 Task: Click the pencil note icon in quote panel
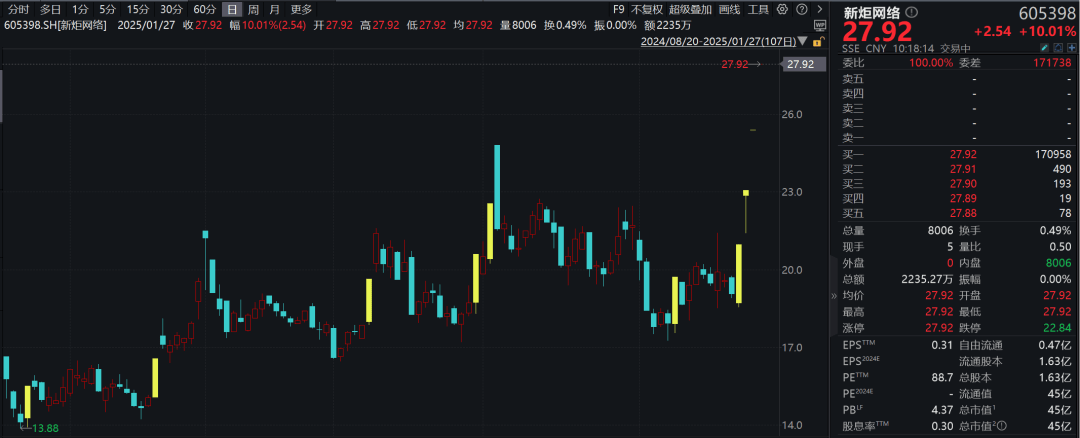pos(1044,49)
